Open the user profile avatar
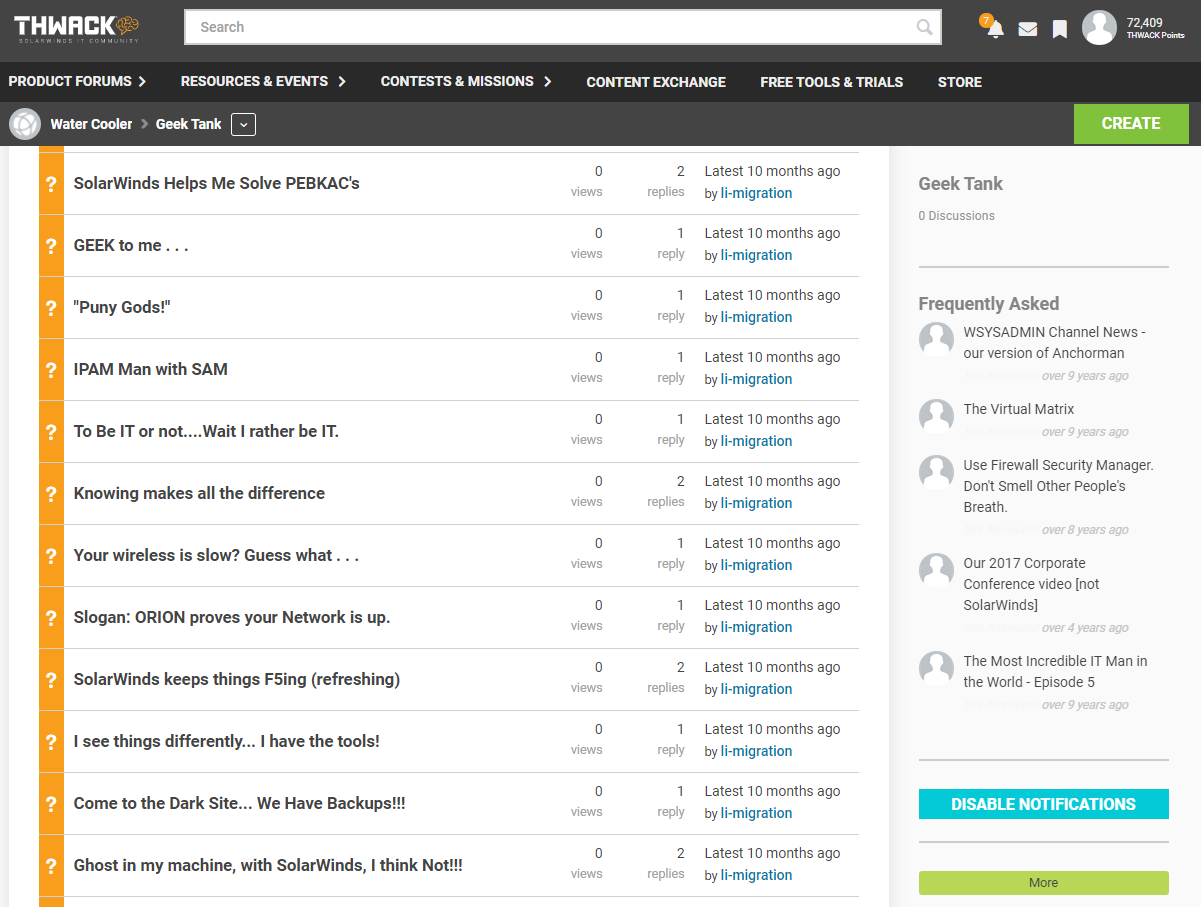The image size is (1201, 907). click(1099, 28)
